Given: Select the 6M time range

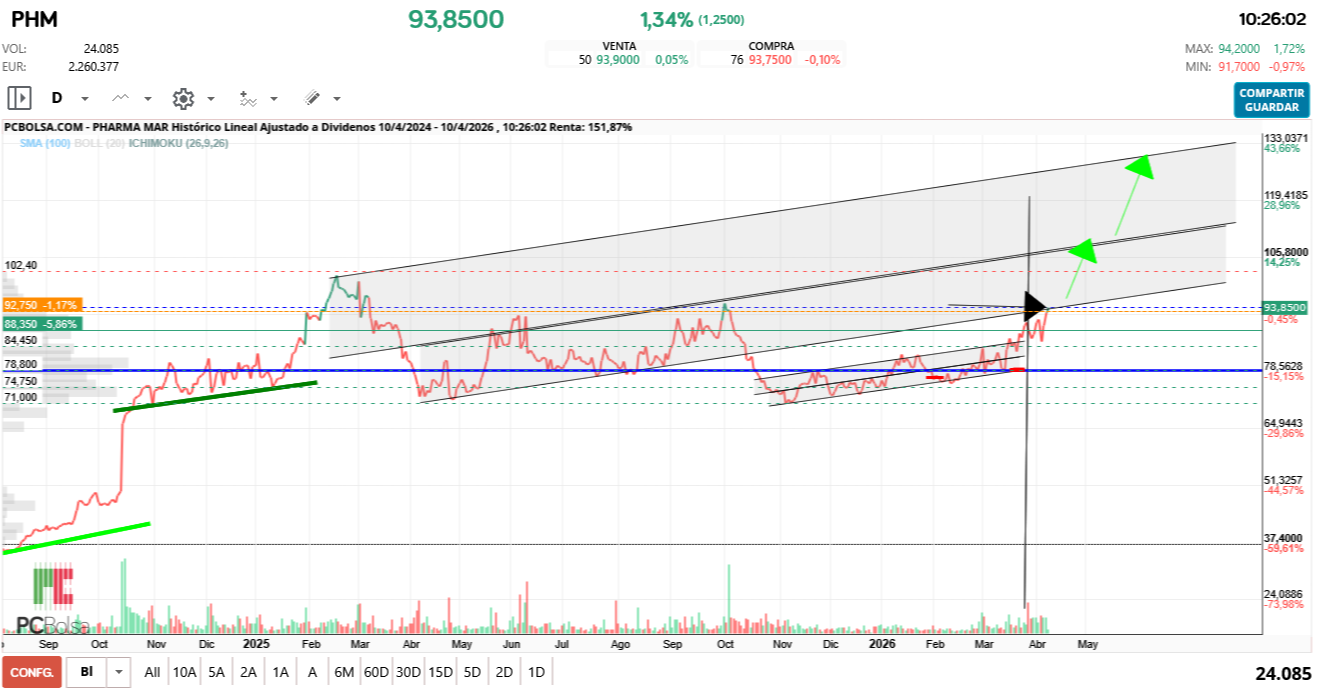Looking at the screenshot, I should click(344, 672).
